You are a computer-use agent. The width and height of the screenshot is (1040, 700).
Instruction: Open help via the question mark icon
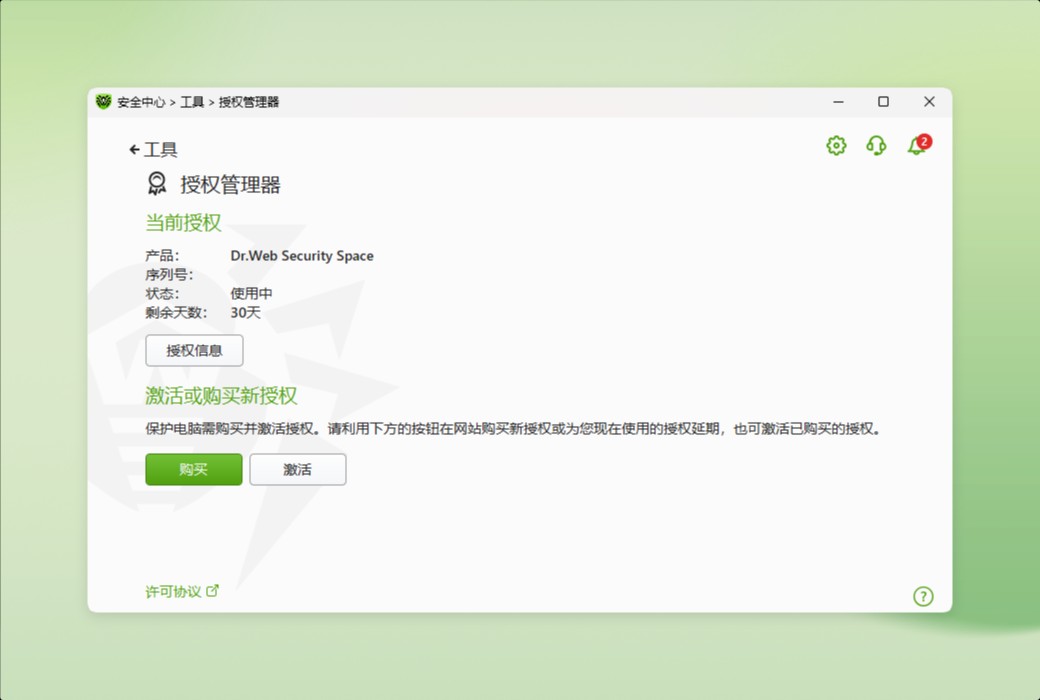coord(923,596)
